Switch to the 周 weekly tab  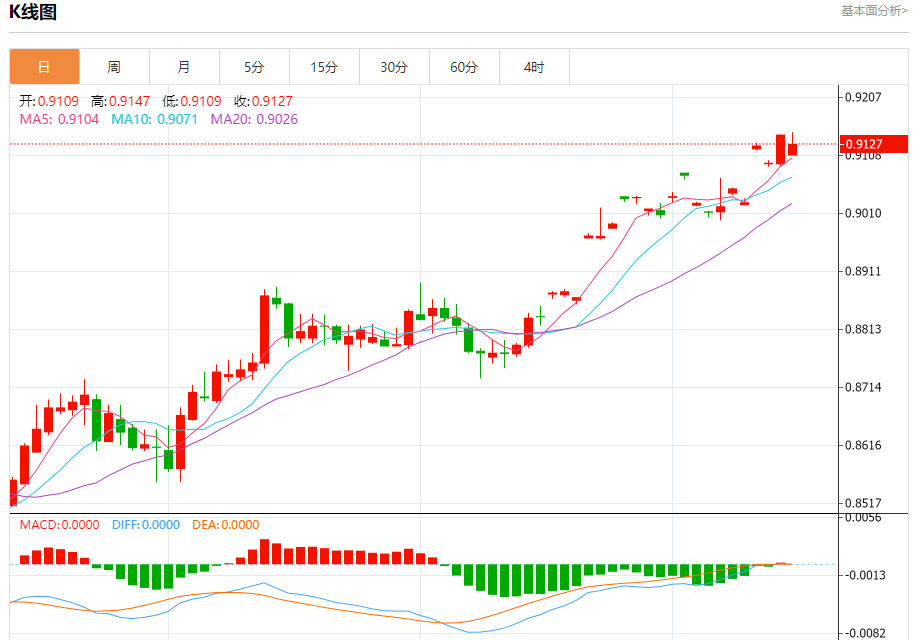pos(114,67)
